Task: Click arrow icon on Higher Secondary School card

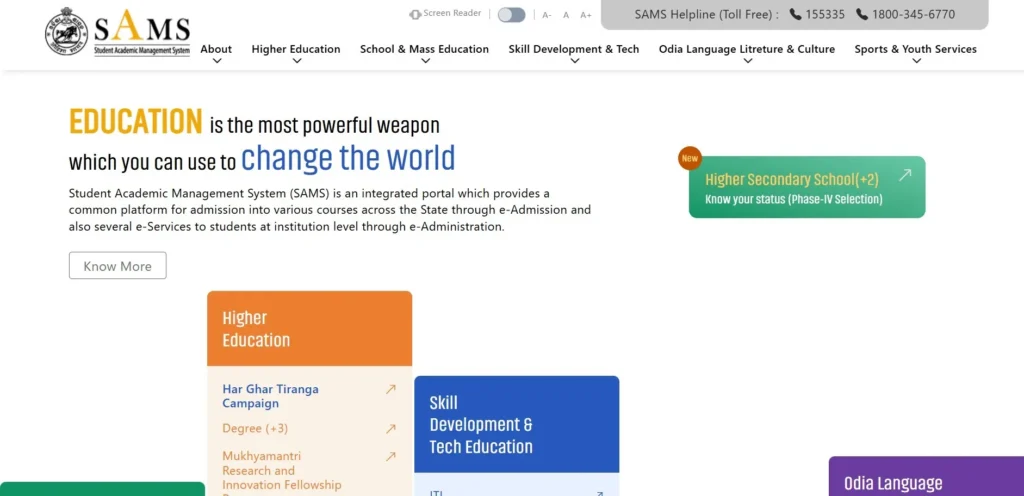Action: click(904, 175)
